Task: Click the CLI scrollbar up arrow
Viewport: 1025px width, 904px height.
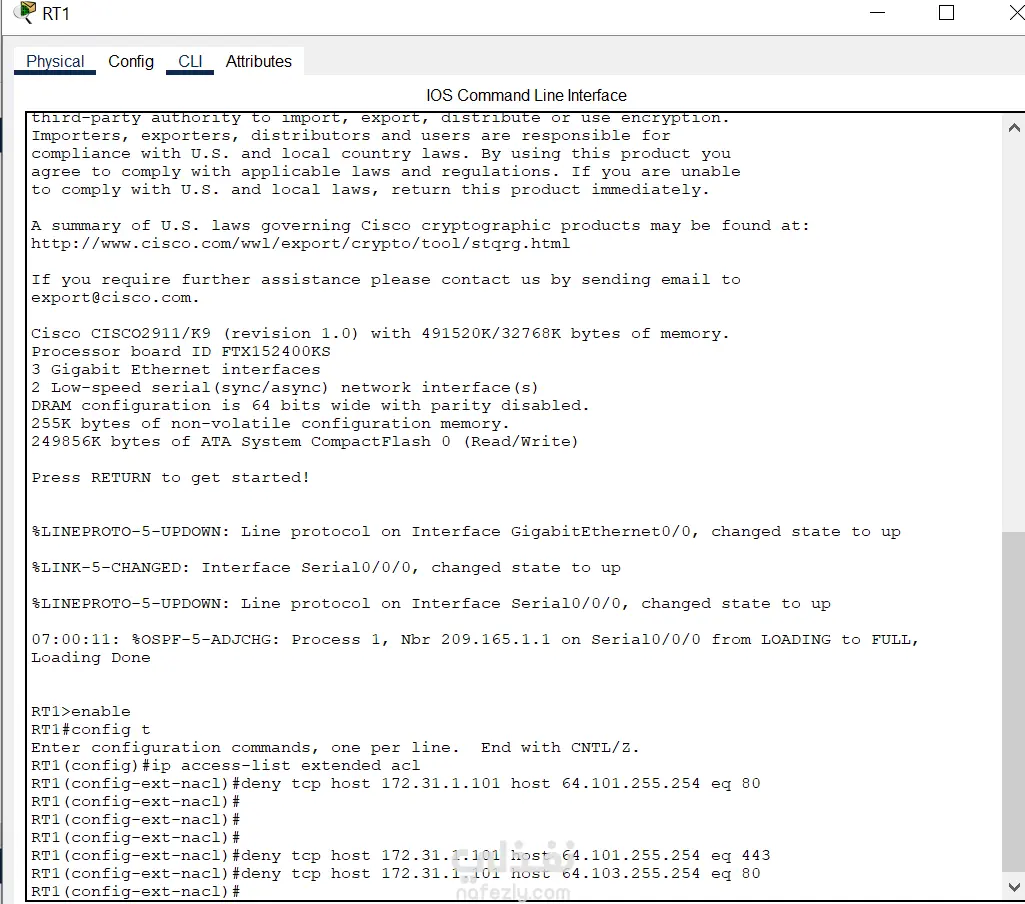Action: [x=1014, y=128]
